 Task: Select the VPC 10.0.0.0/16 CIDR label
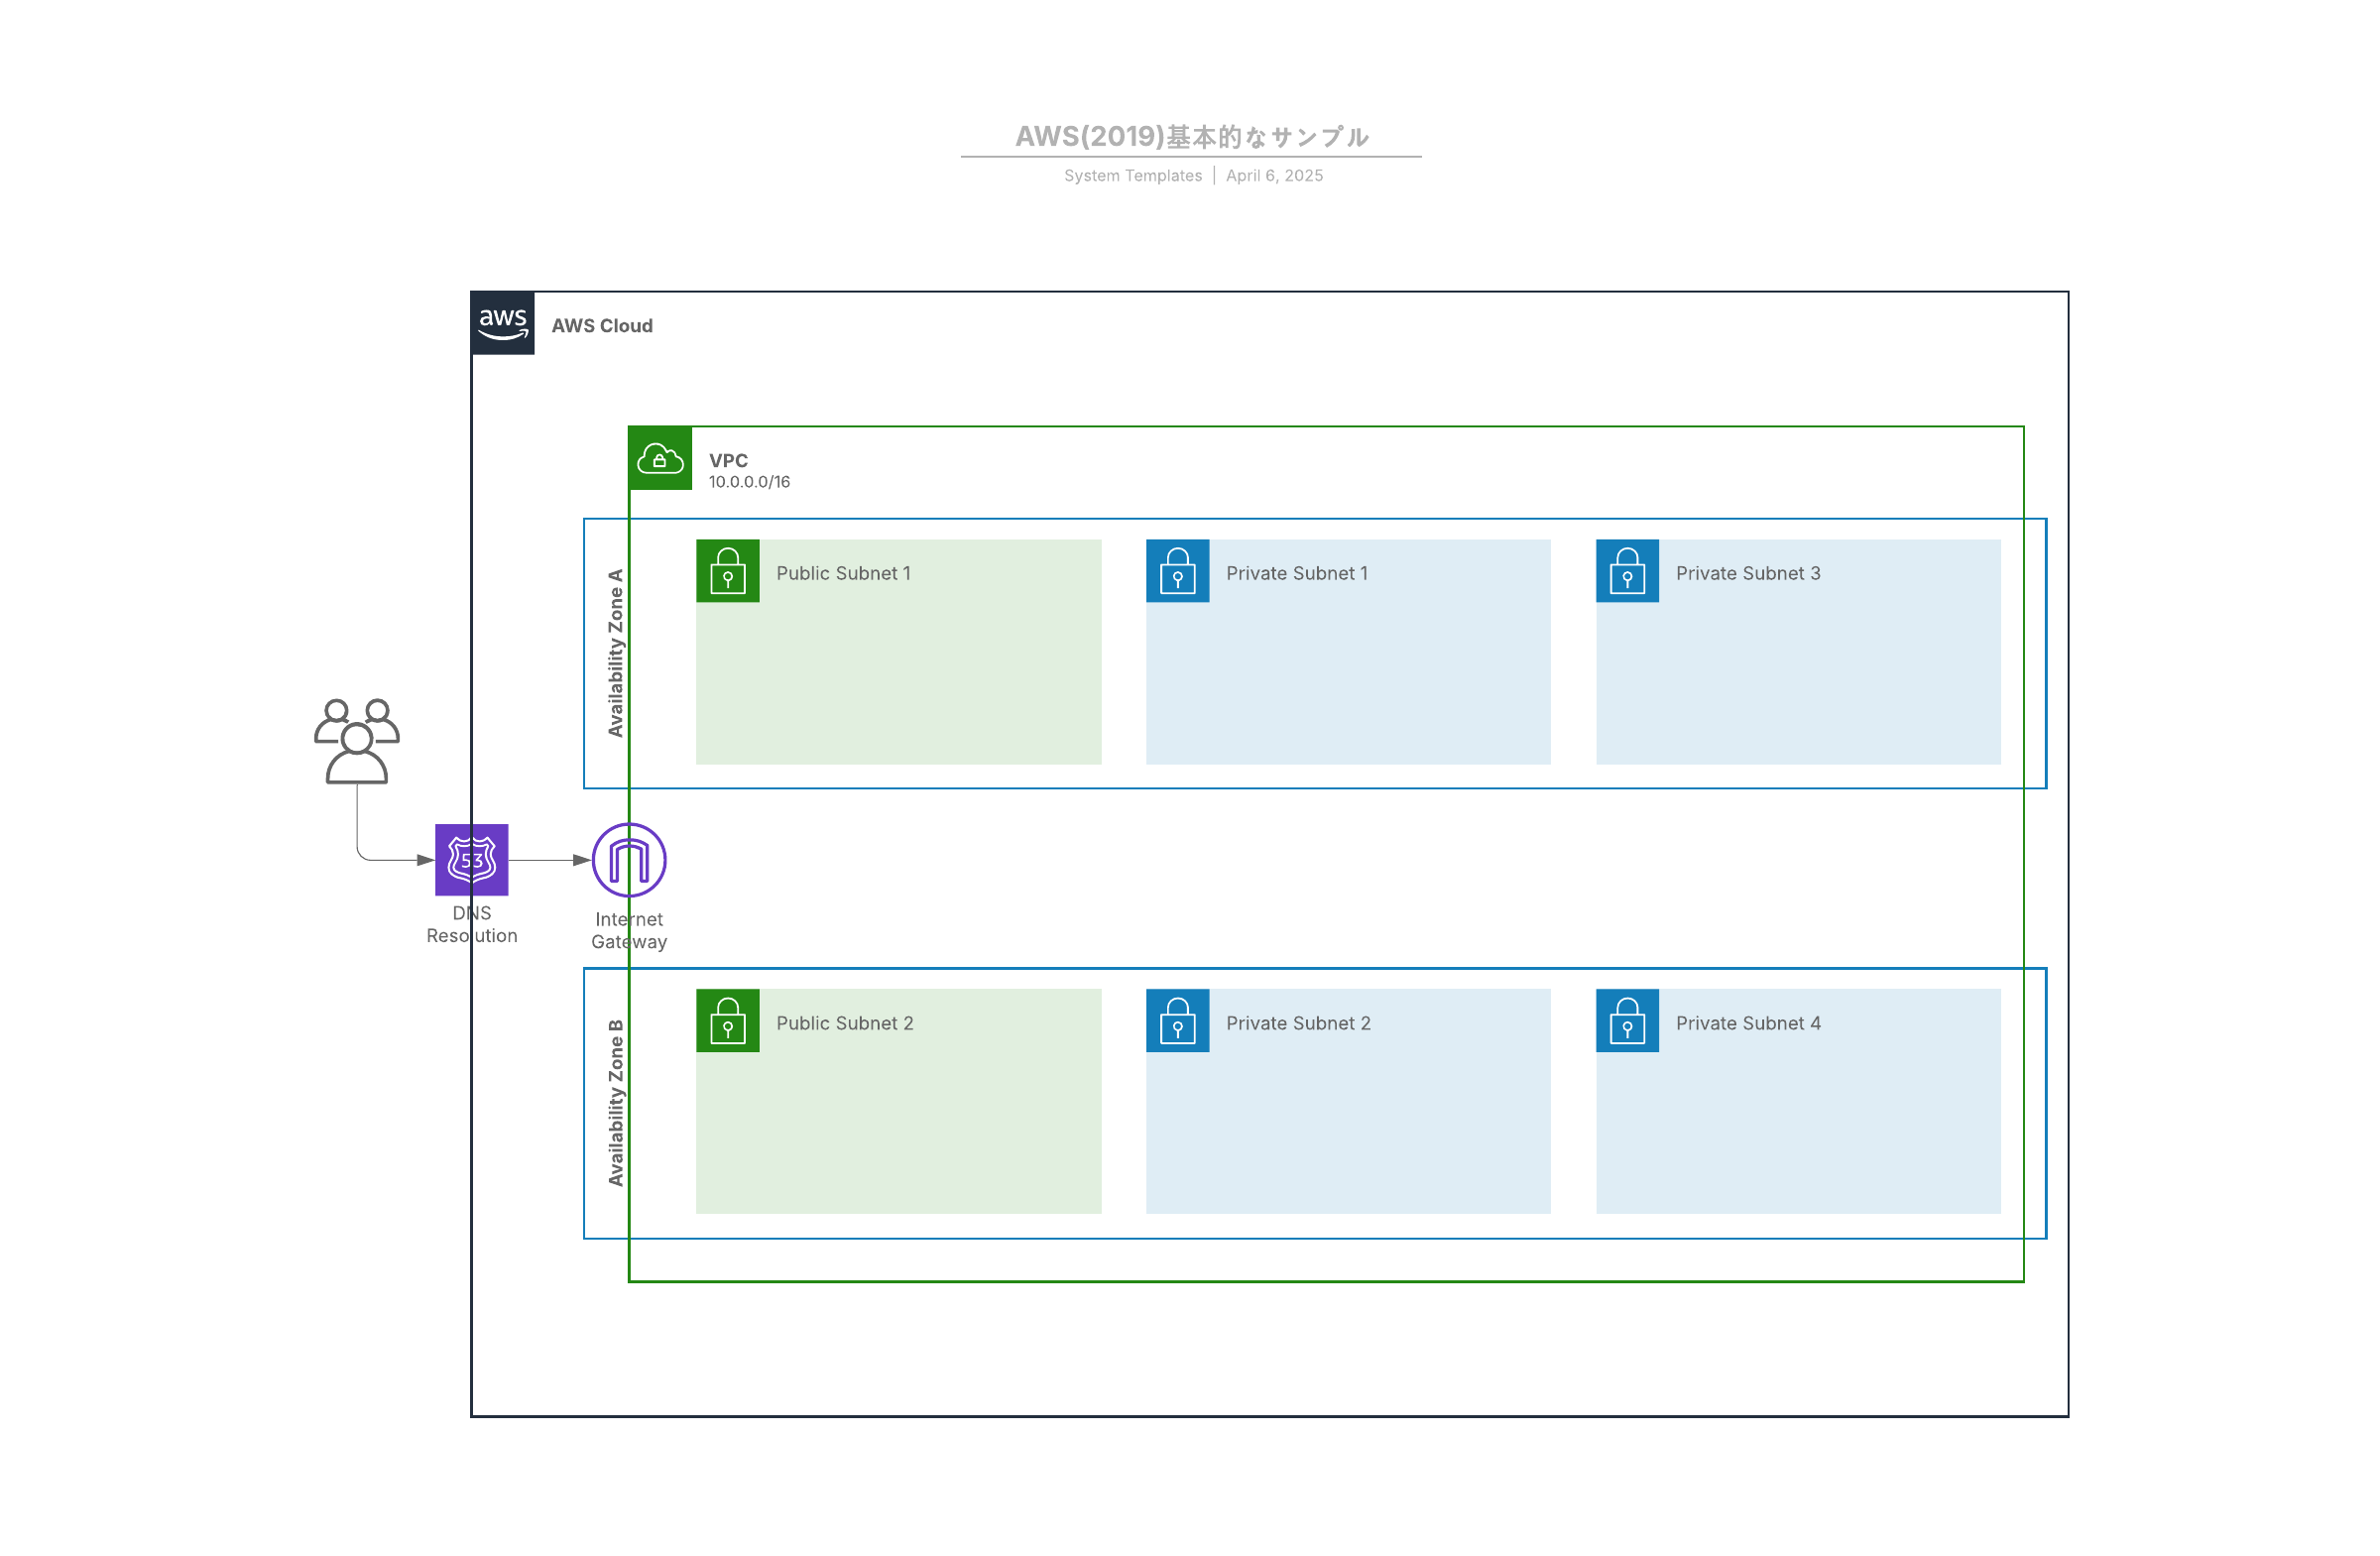coord(749,482)
